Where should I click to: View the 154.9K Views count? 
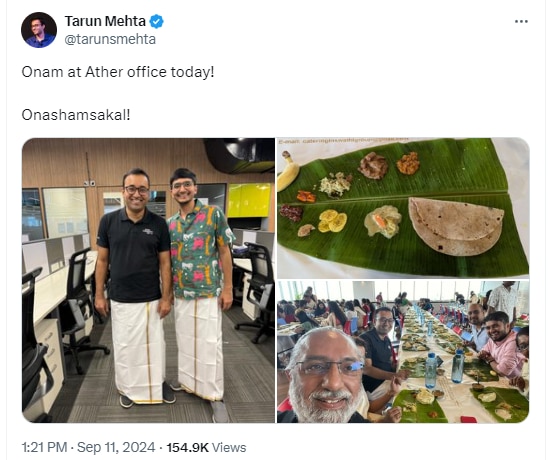point(206,447)
